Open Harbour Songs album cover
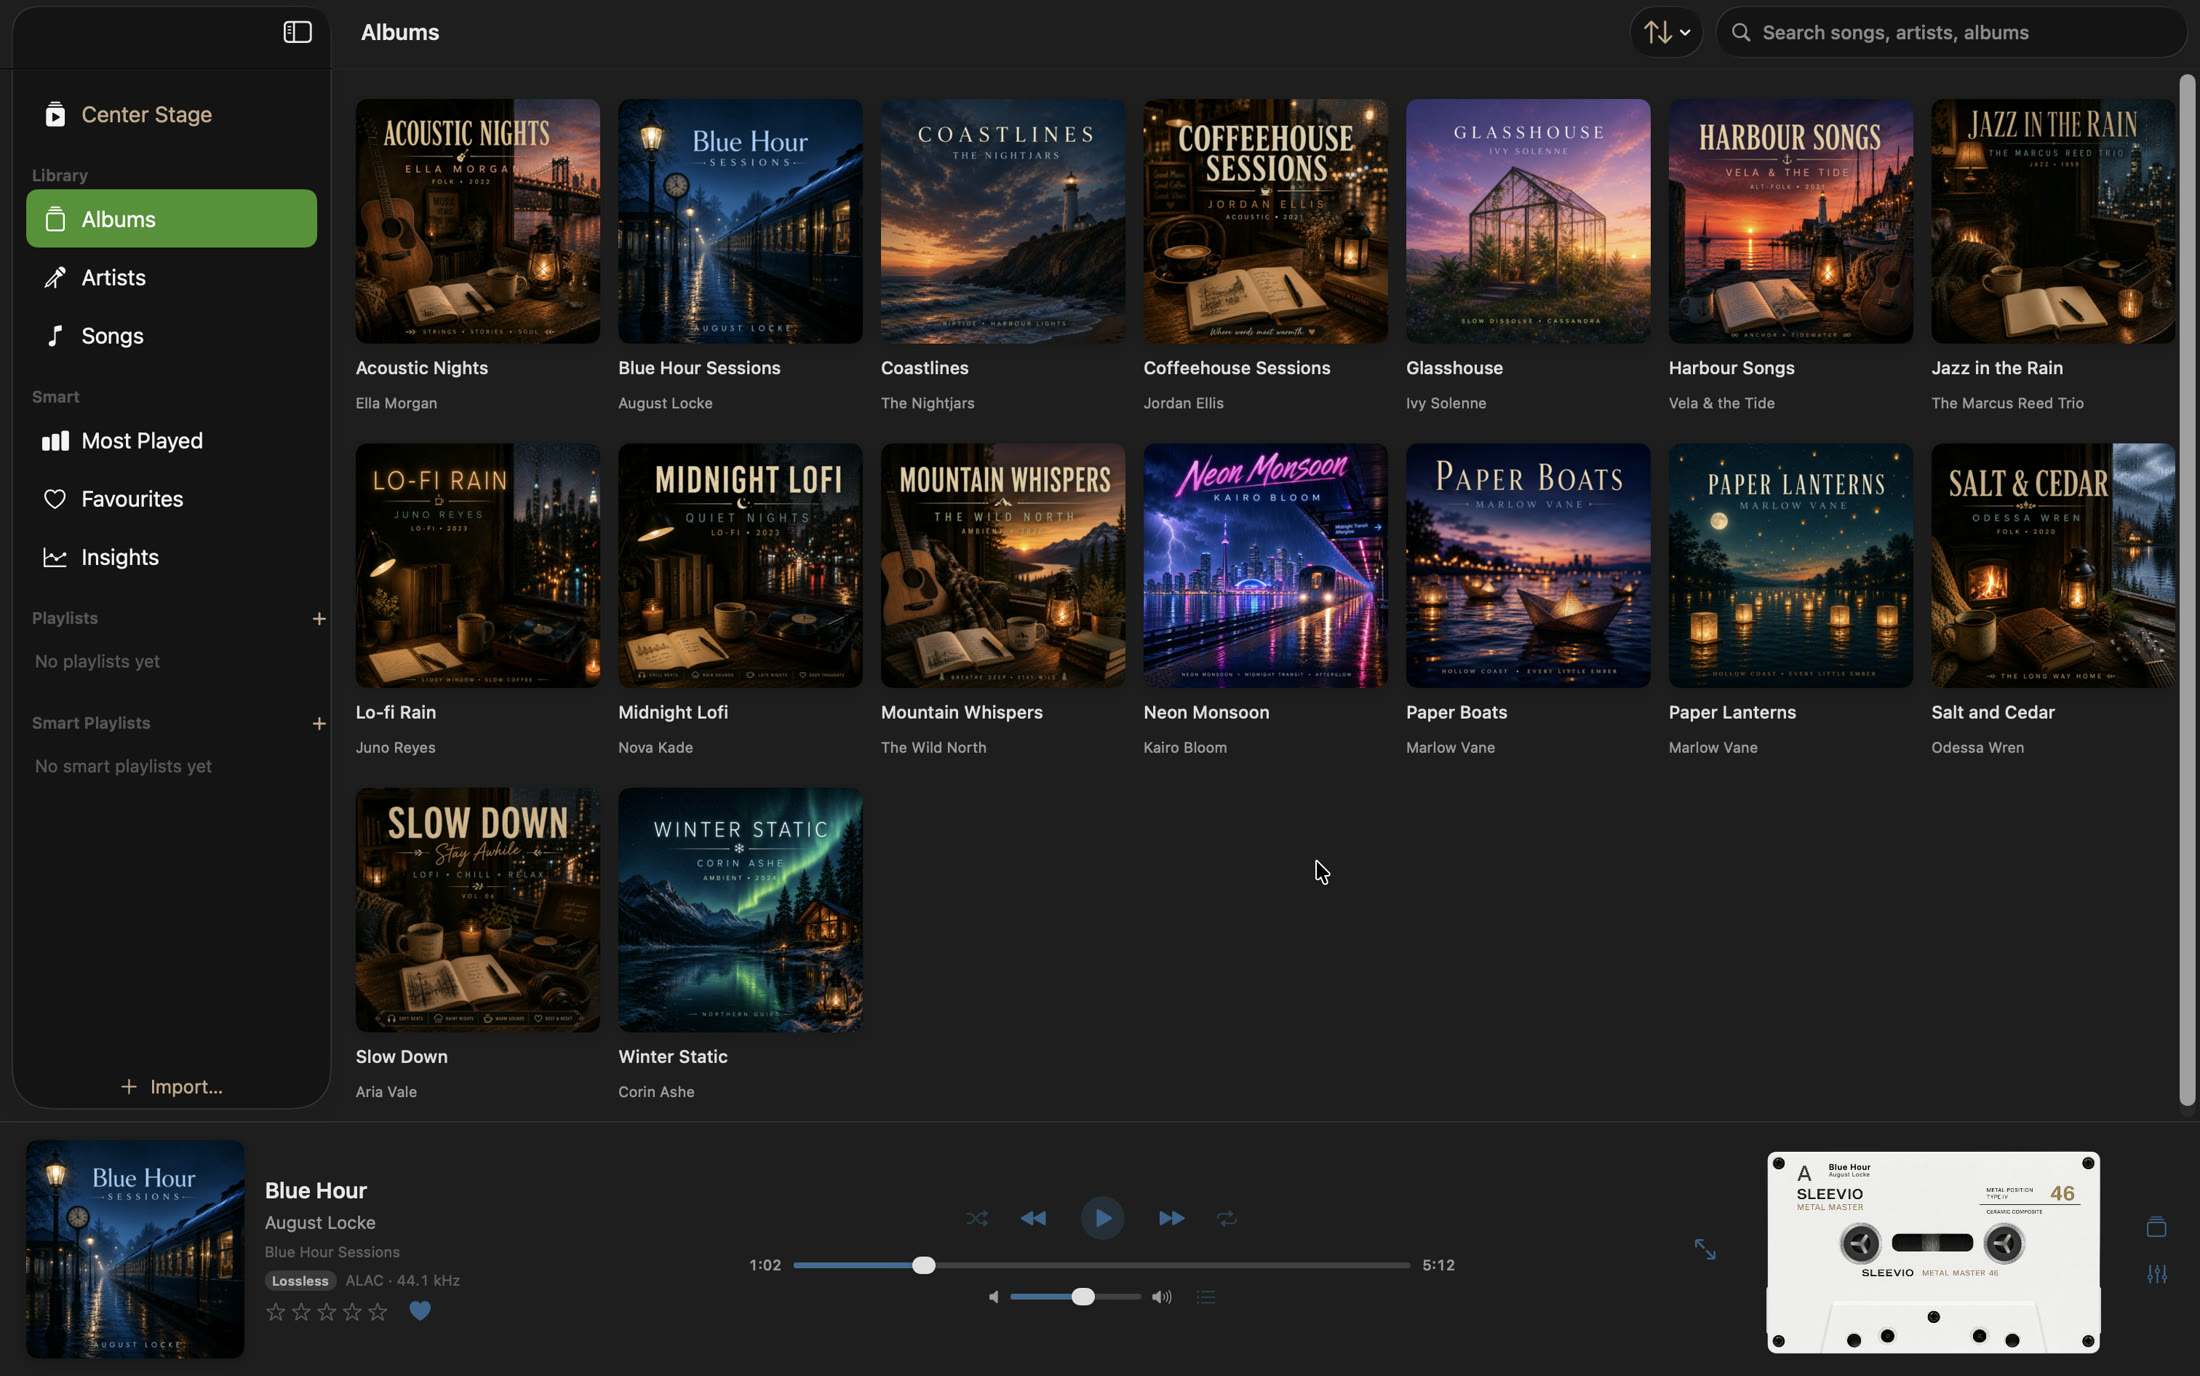Viewport: 2200px width, 1376px height. coord(1791,221)
